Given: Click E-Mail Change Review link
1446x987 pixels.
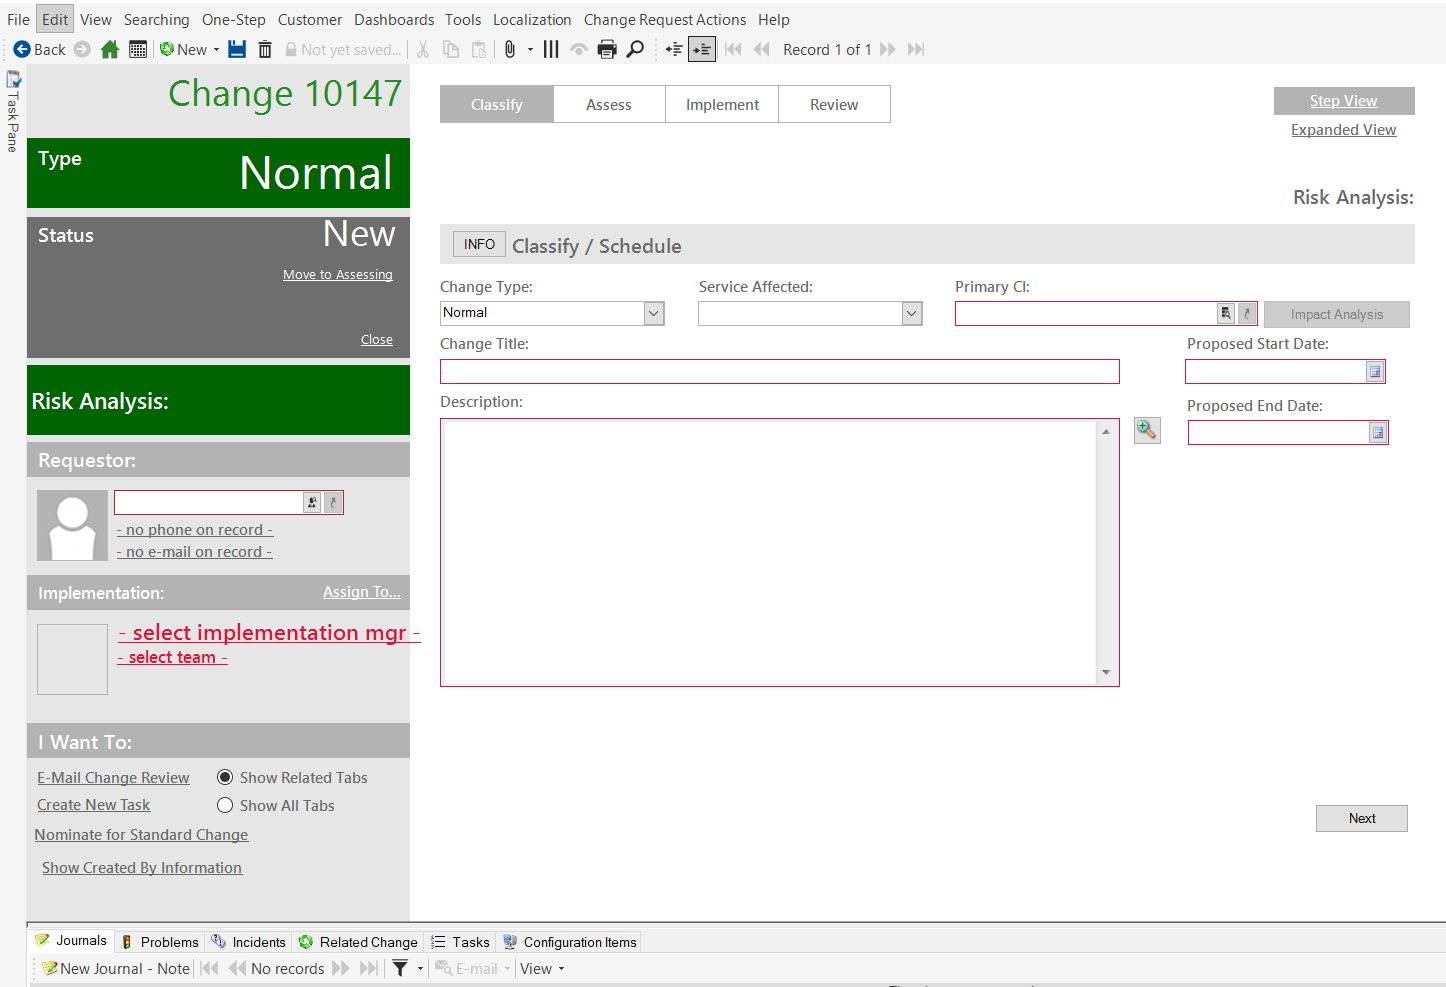Looking at the screenshot, I should 113,777.
